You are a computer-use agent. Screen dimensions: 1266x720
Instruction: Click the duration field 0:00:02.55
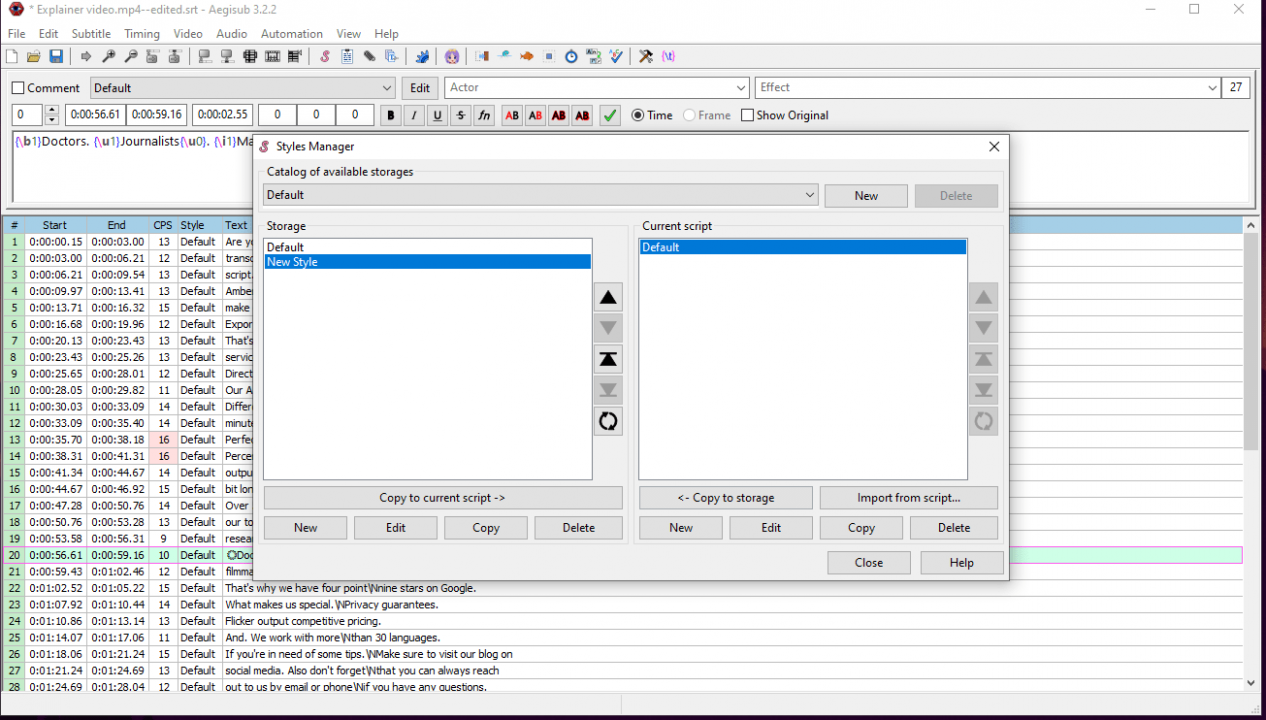(222, 115)
